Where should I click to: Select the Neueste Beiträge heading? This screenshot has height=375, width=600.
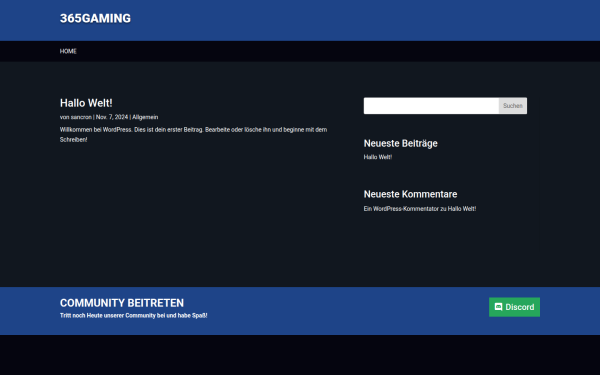pos(400,143)
